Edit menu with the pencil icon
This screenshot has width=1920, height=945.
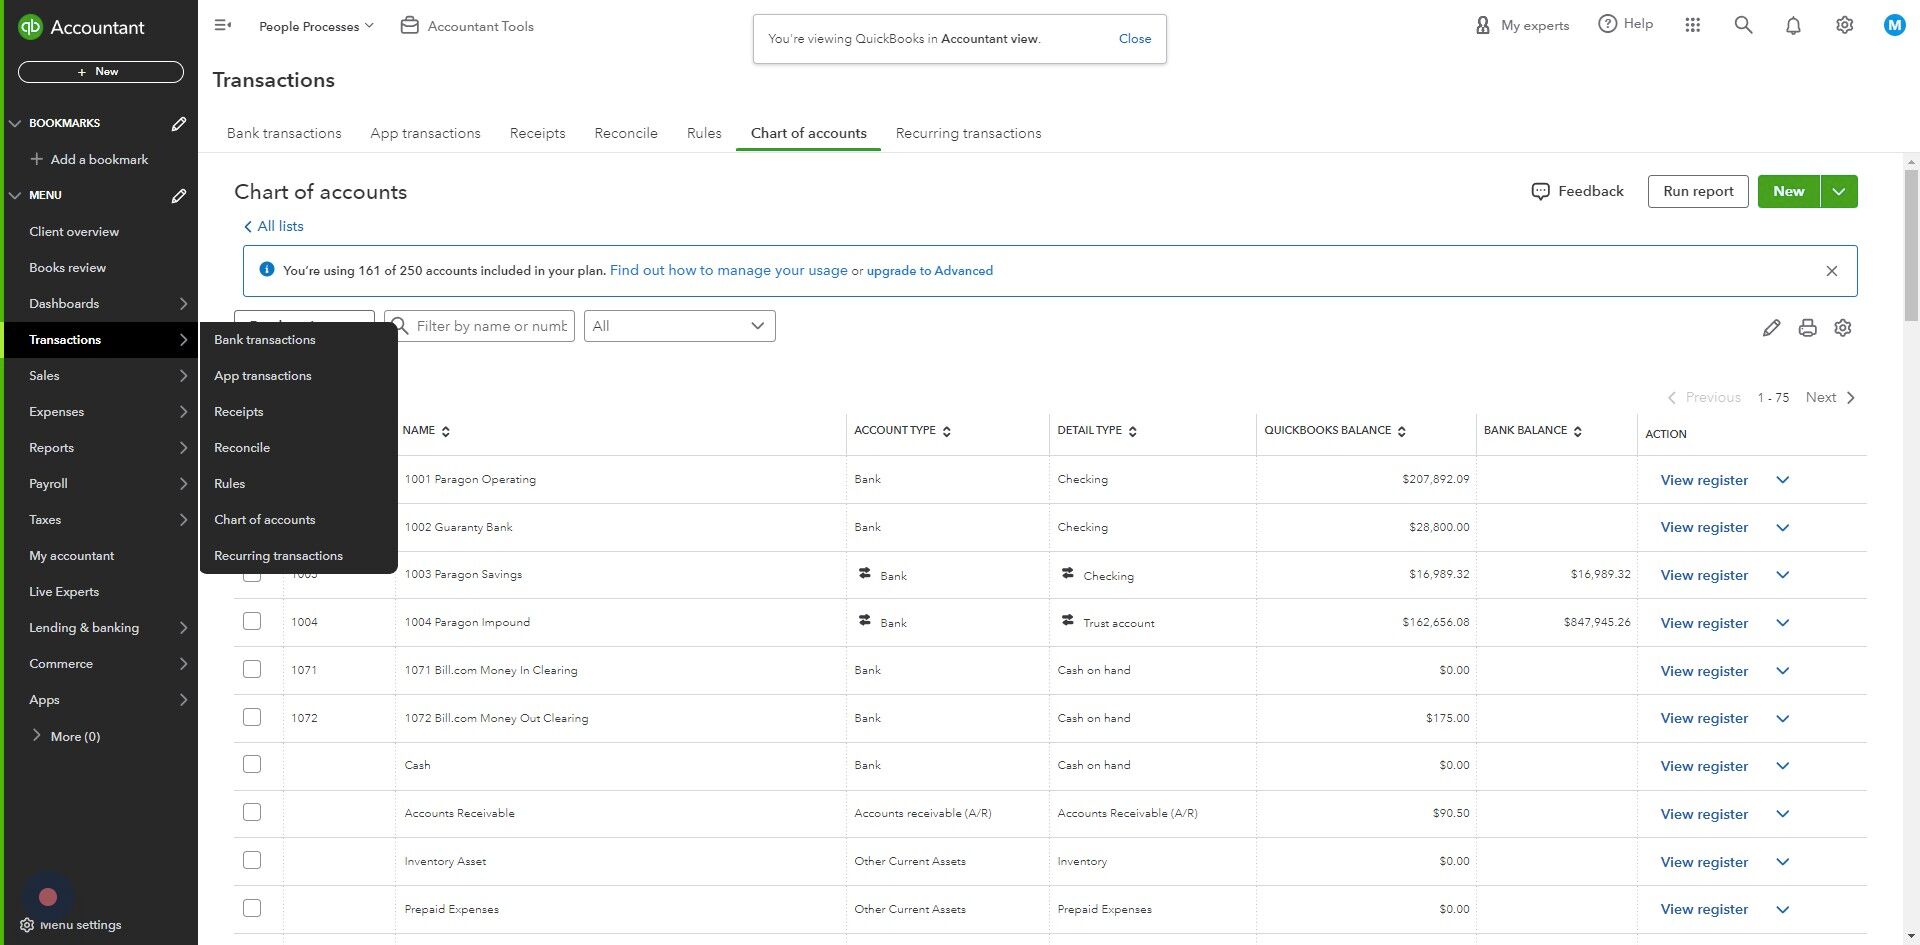point(179,196)
